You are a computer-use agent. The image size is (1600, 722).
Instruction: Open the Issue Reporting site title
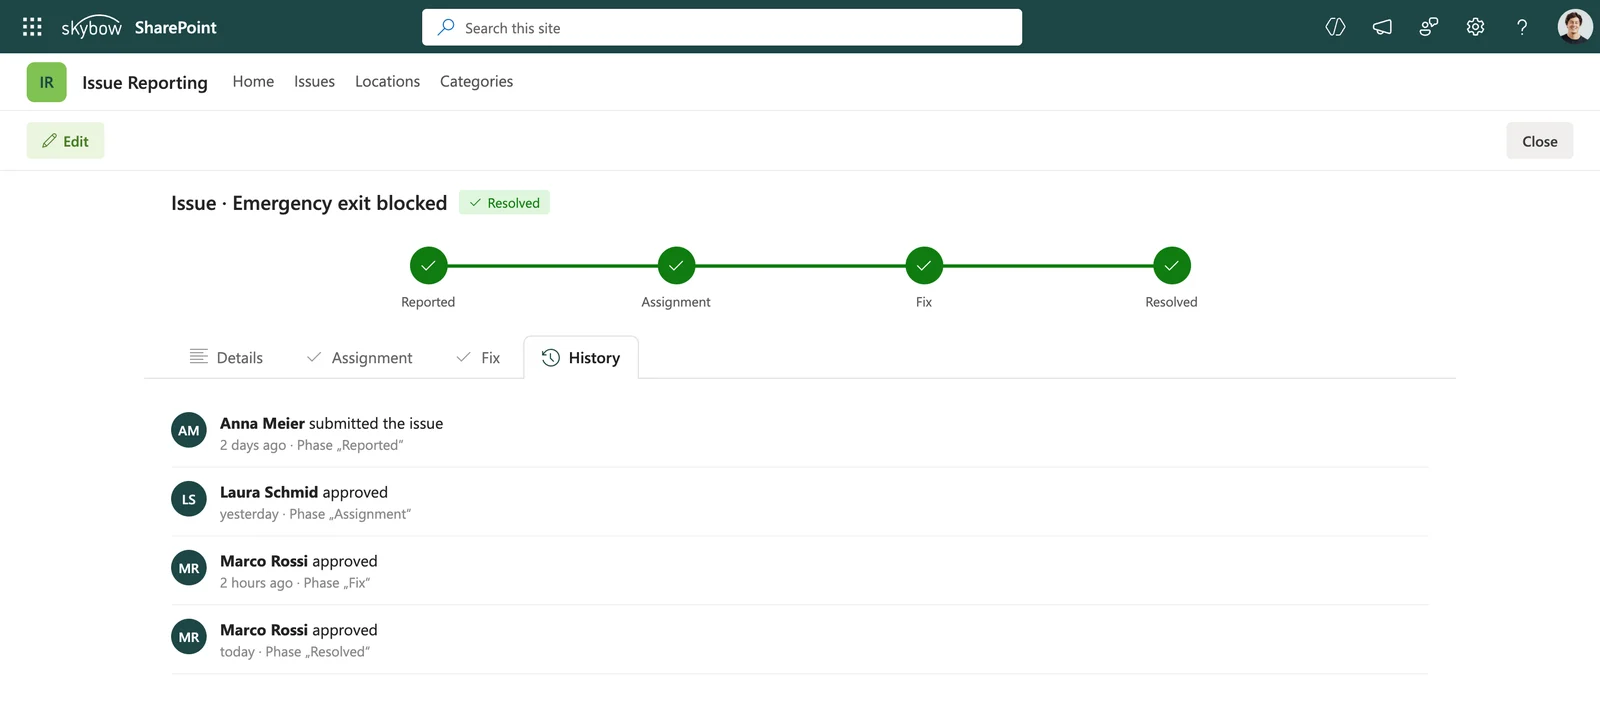pyautogui.click(x=145, y=83)
